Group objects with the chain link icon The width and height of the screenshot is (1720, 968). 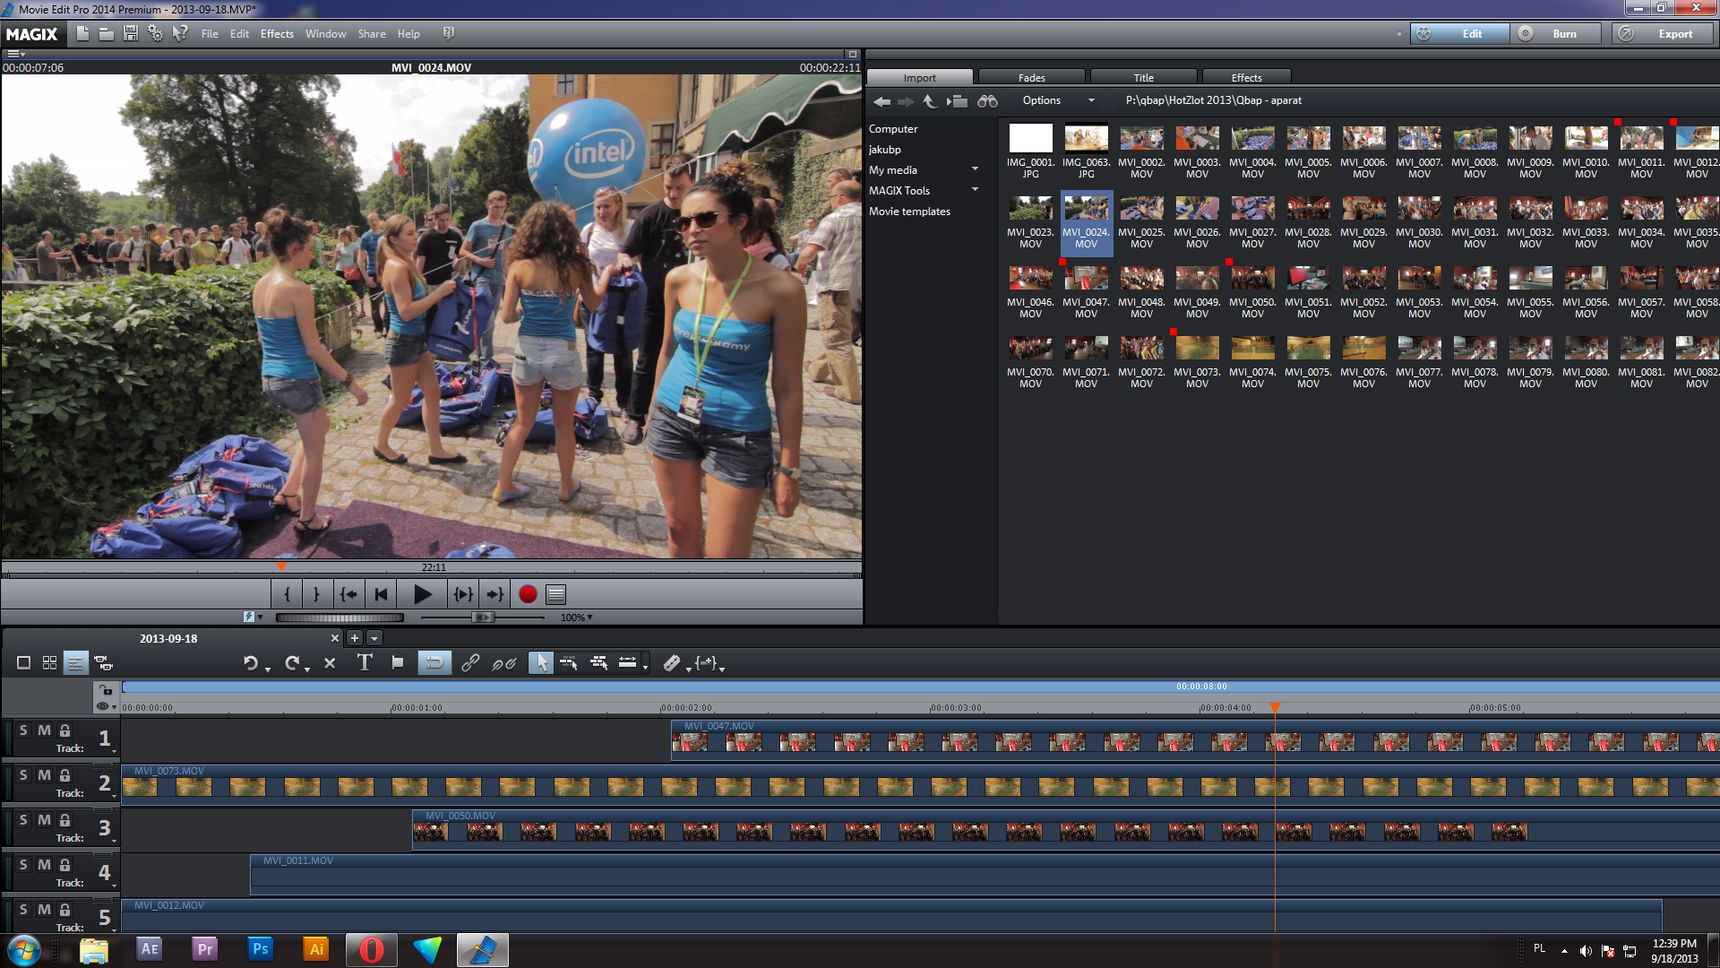[x=470, y=662]
